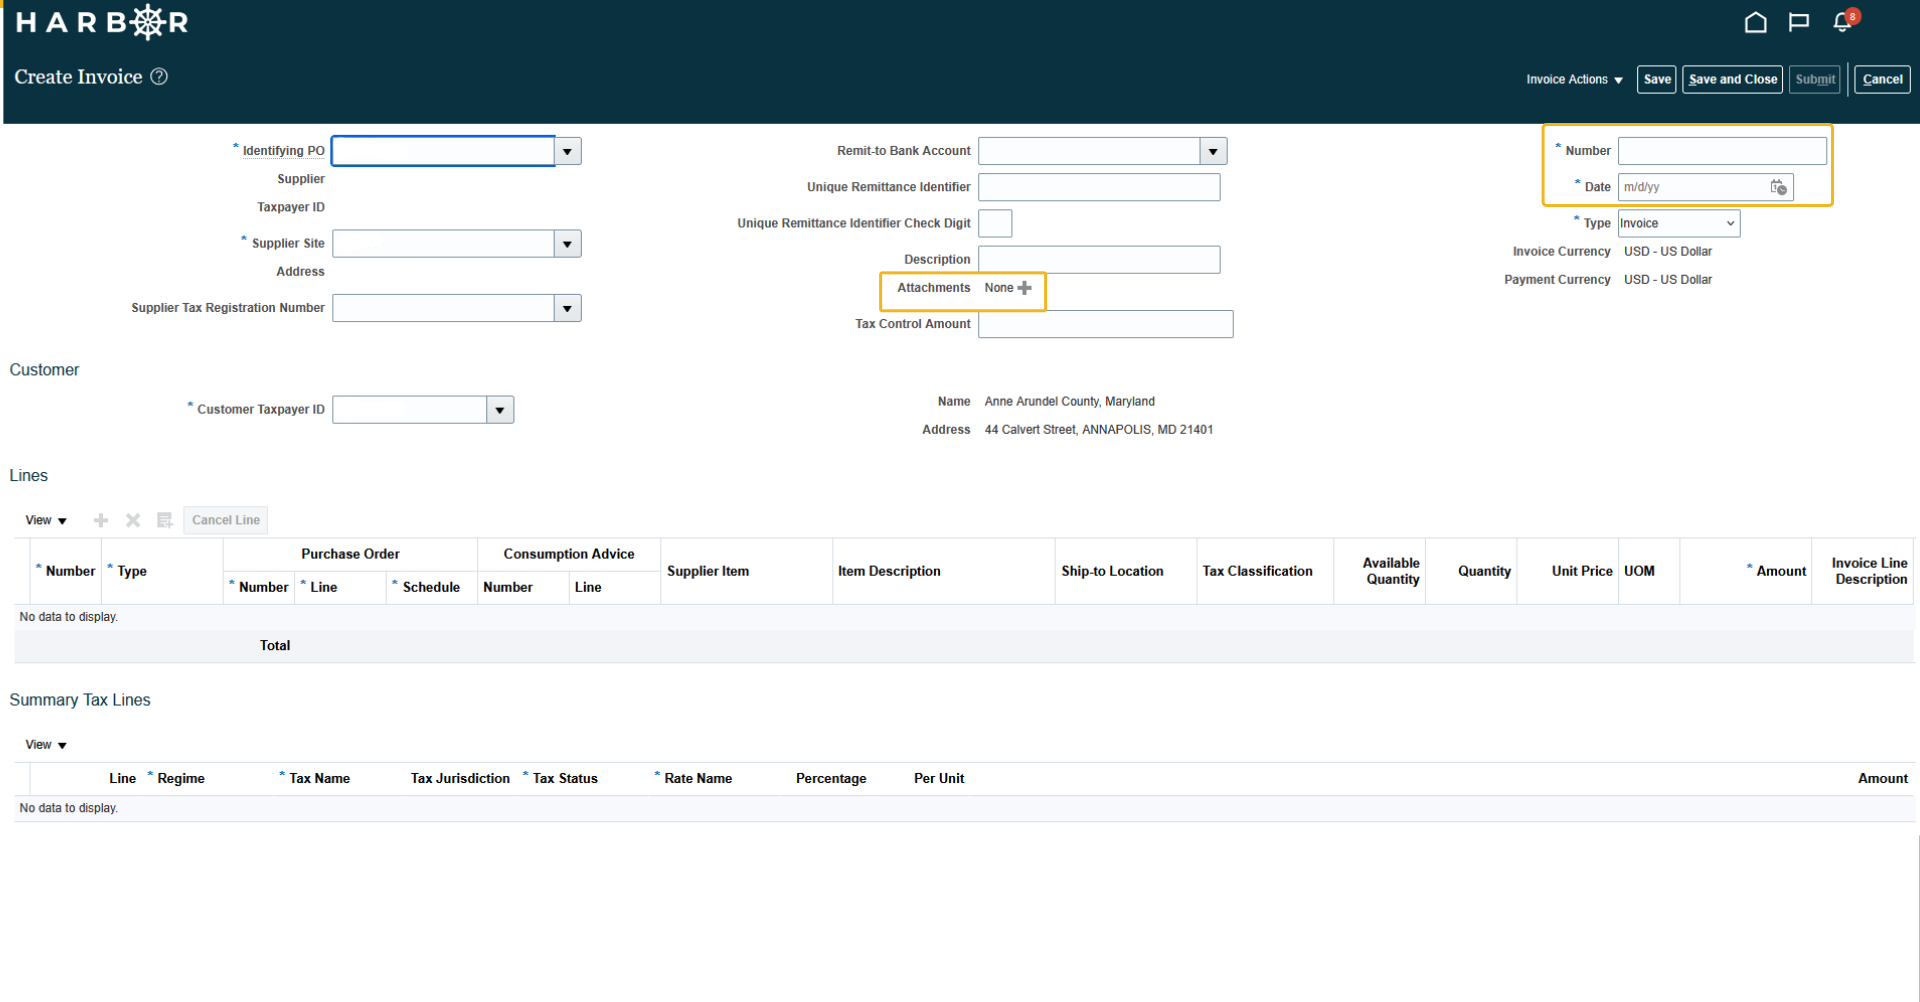Click the Tax Name column header
This screenshot has height=1002, width=1920.
pos(319,779)
